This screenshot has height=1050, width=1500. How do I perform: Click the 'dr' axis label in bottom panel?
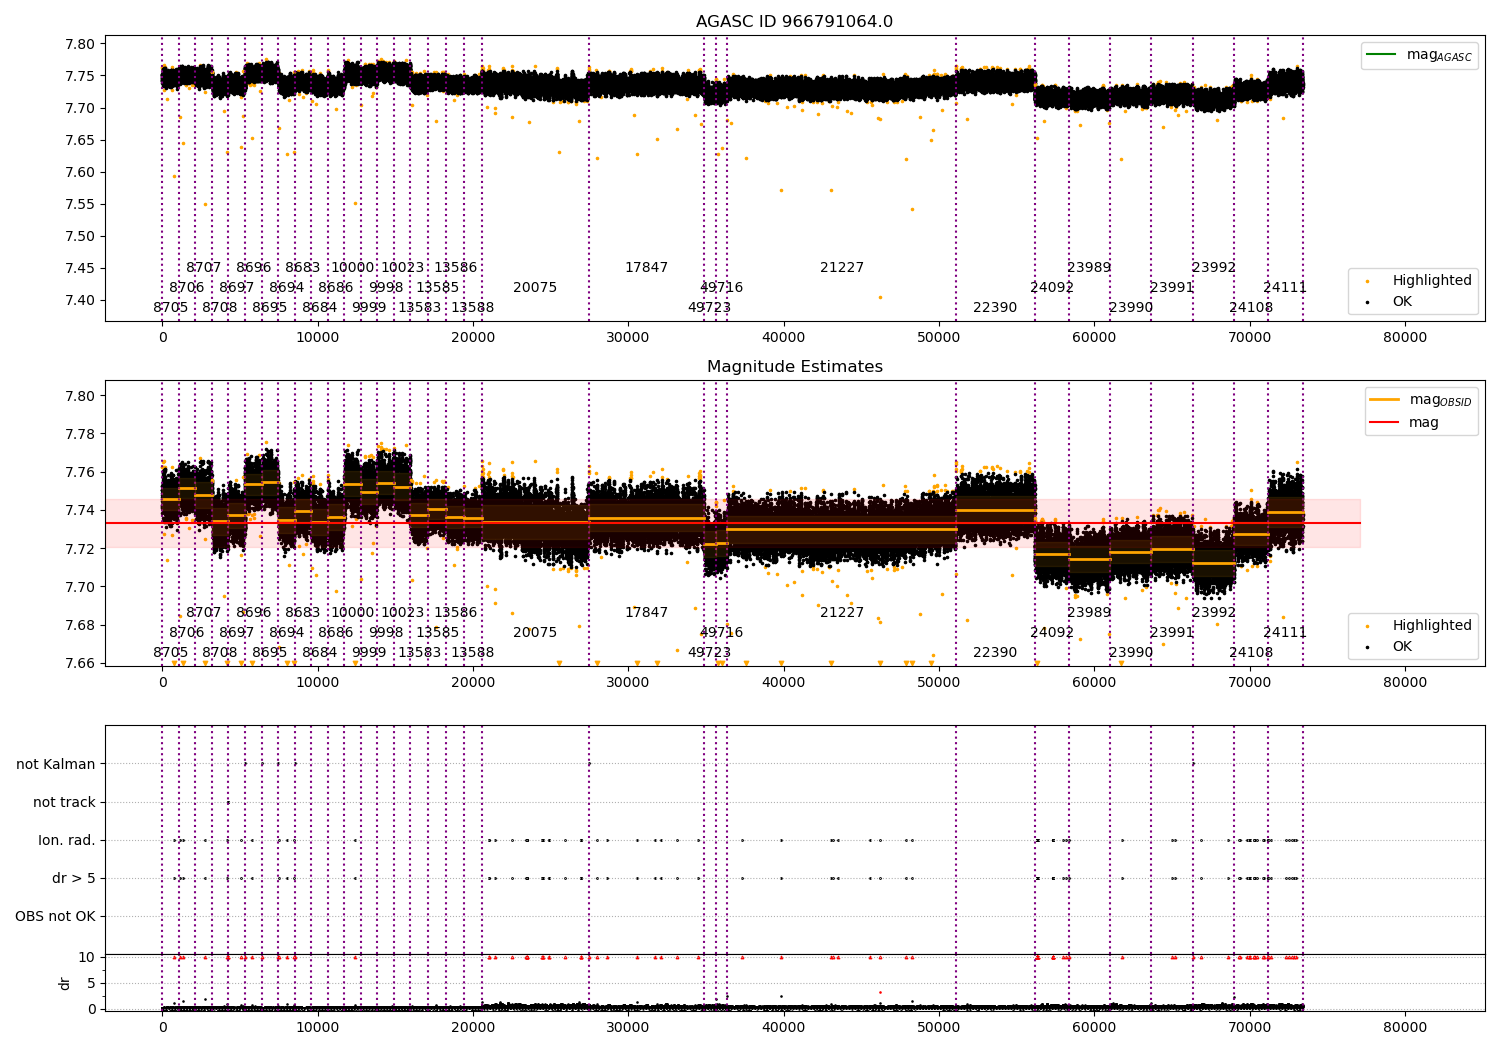(x=65, y=983)
